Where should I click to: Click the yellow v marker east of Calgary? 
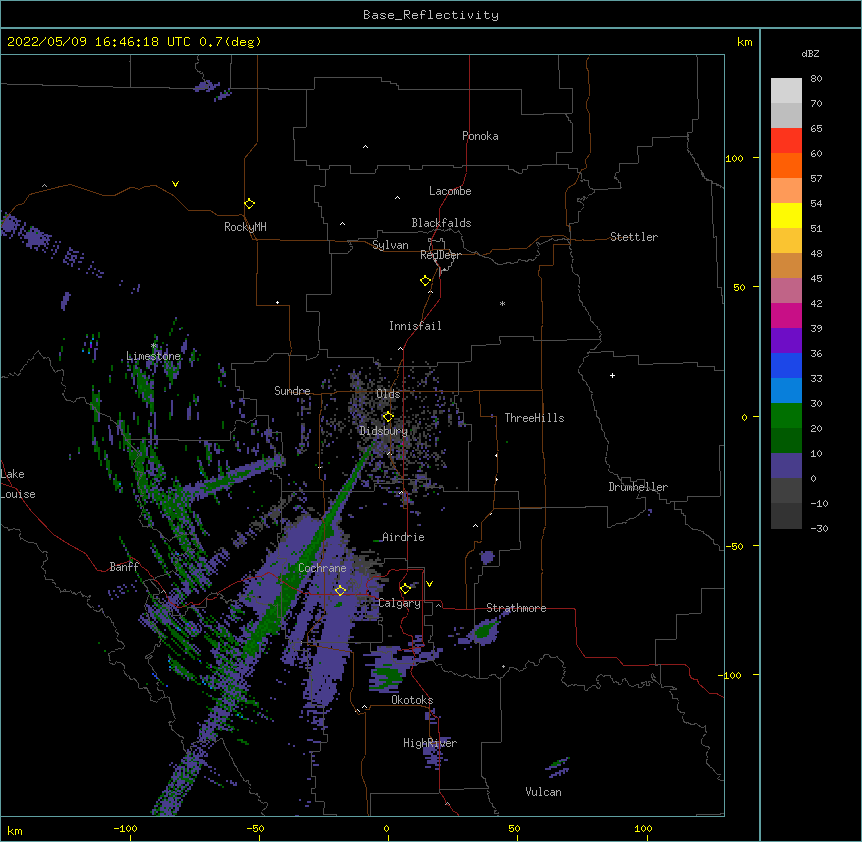tap(429, 584)
